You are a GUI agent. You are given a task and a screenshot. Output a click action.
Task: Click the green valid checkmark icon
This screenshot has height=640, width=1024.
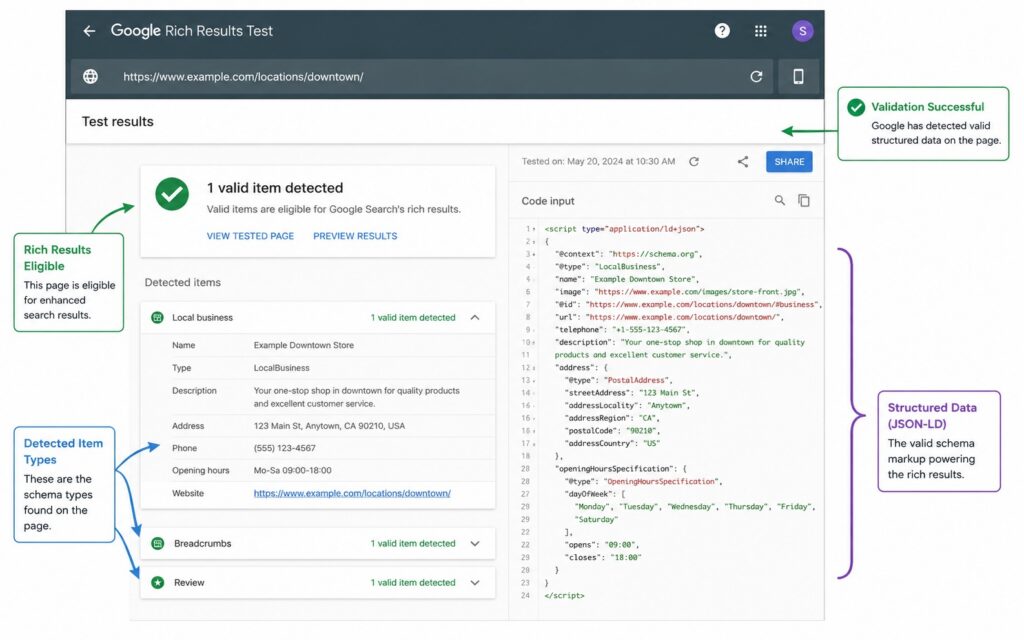coord(172,194)
